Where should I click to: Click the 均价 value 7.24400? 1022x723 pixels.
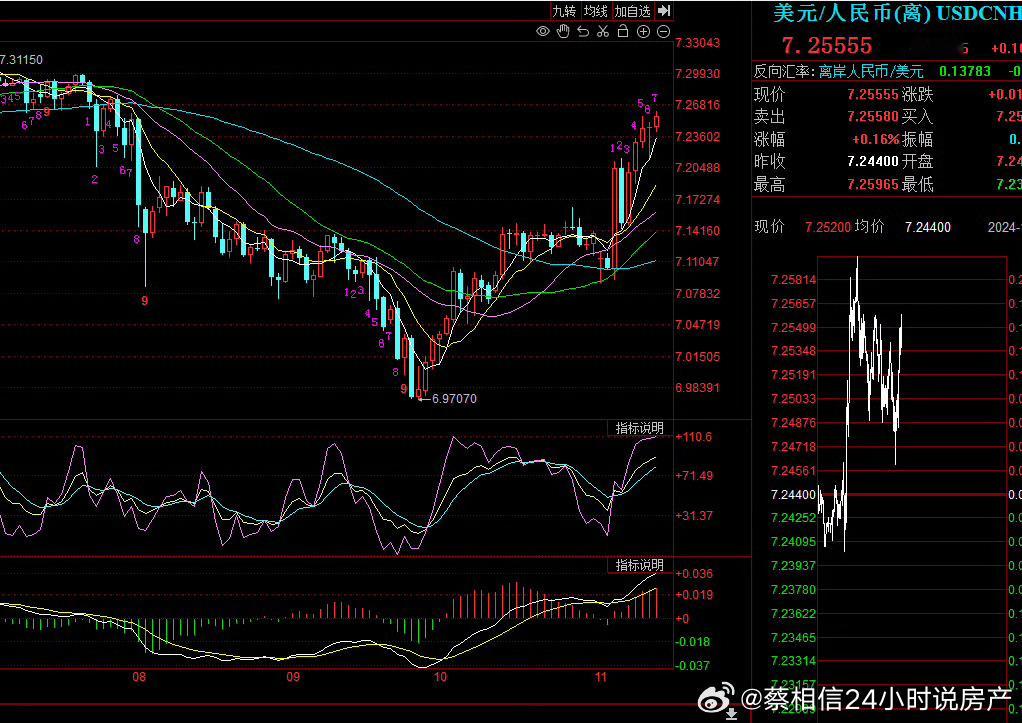(927, 227)
